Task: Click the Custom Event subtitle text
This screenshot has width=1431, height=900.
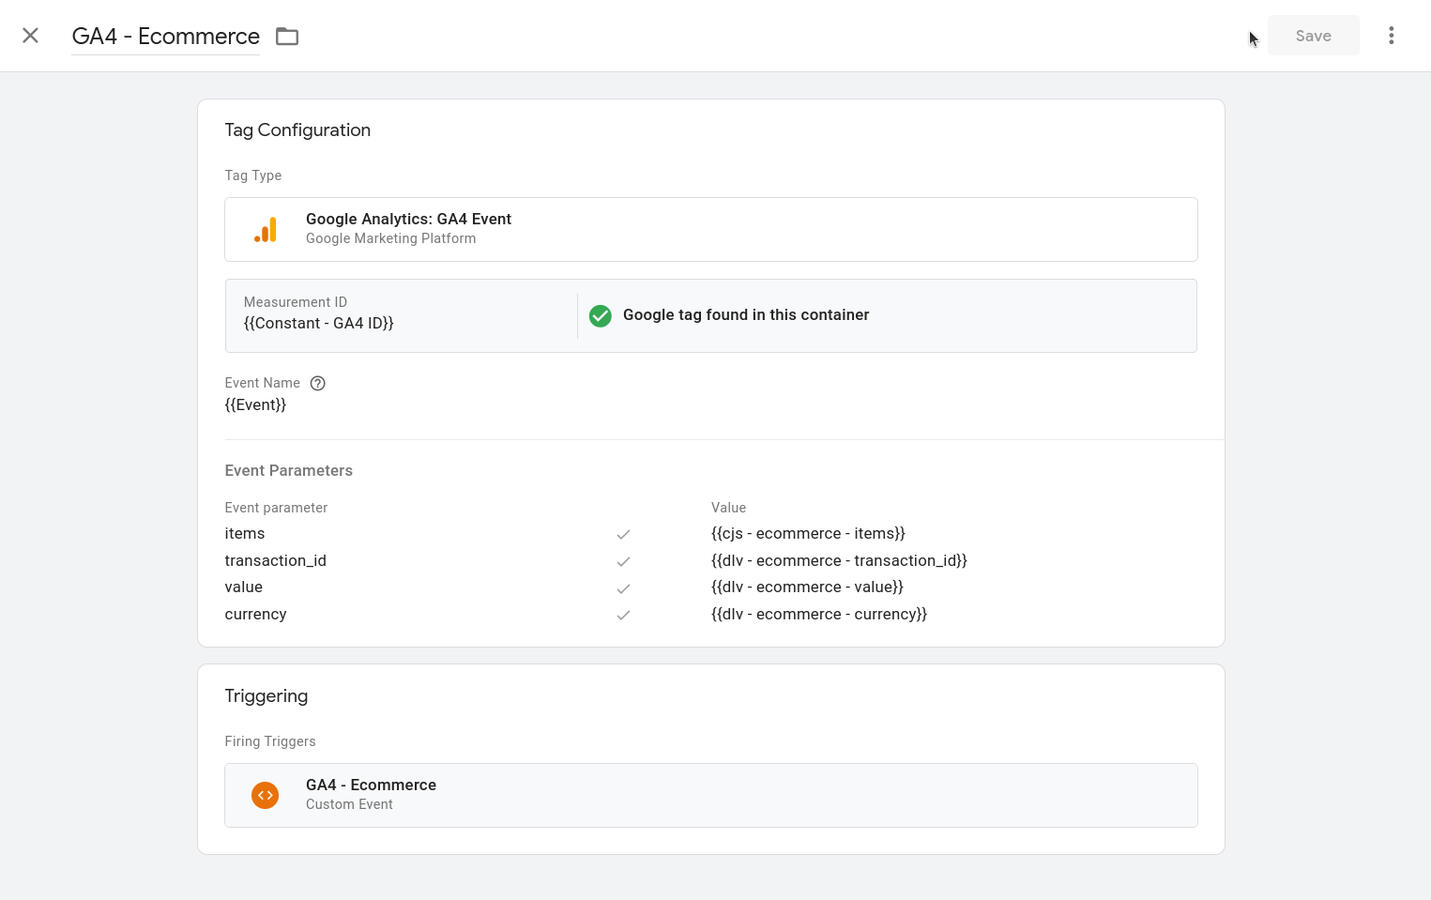Action: (x=349, y=804)
